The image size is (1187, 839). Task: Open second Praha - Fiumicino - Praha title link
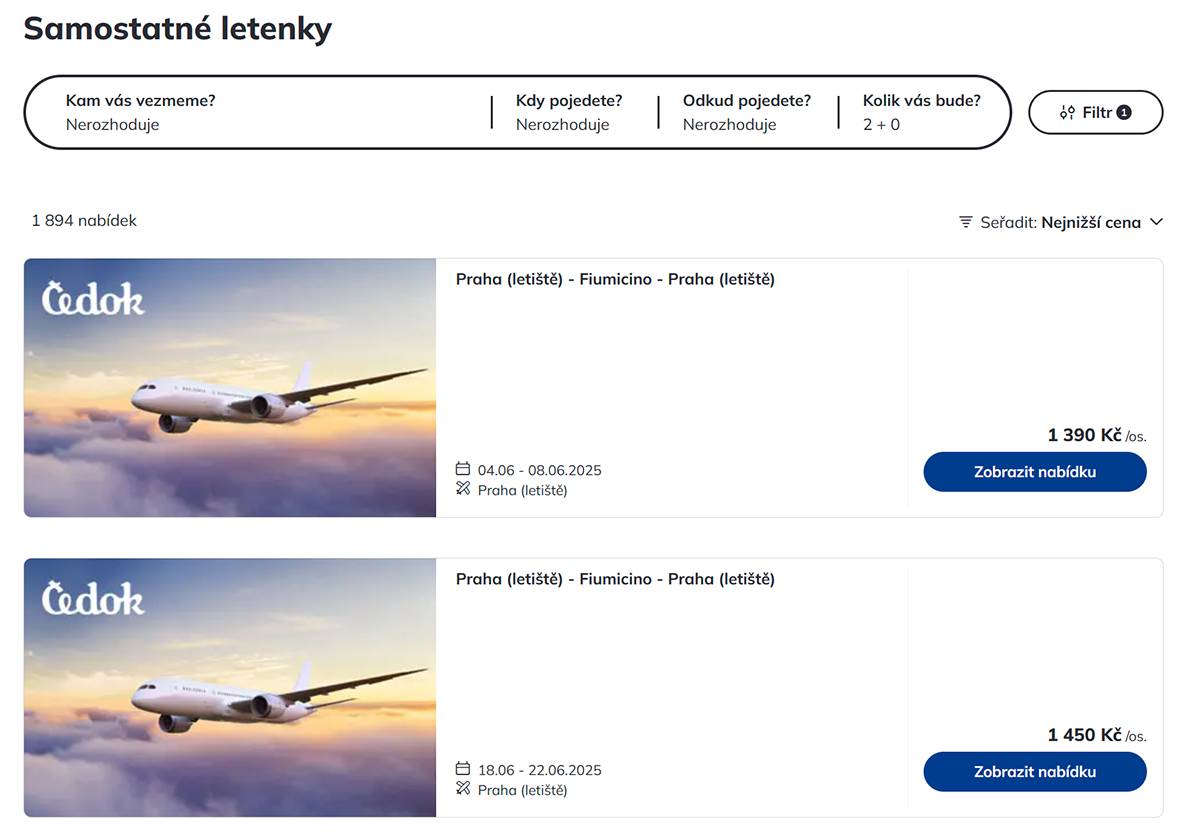click(x=615, y=579)
